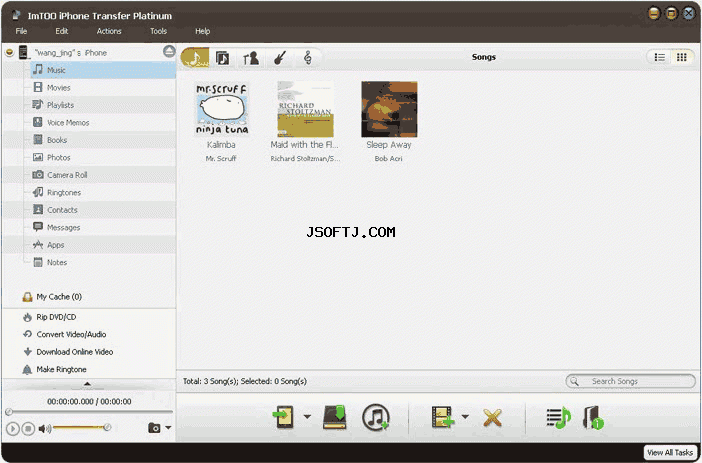Adjust the volume slider
Image resolution: width=702 pixels, height=463 pixels.
tap(81, 428)
